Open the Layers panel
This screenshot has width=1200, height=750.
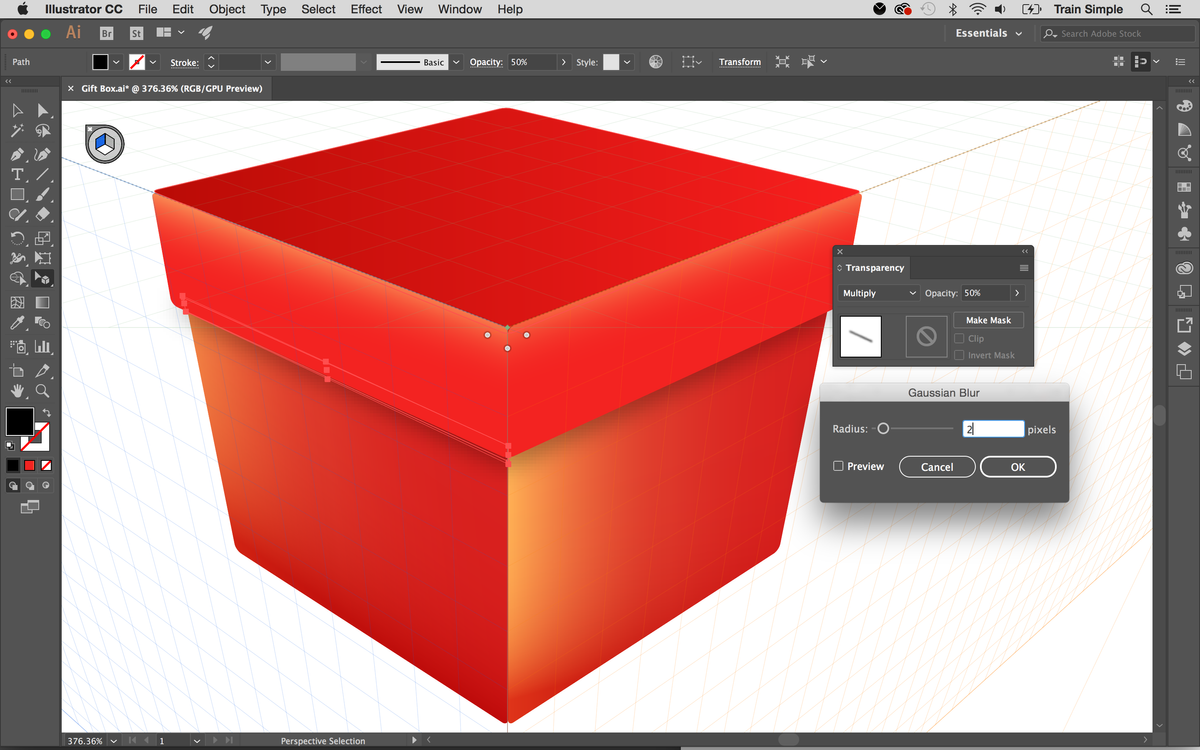tap(1184, 347)
